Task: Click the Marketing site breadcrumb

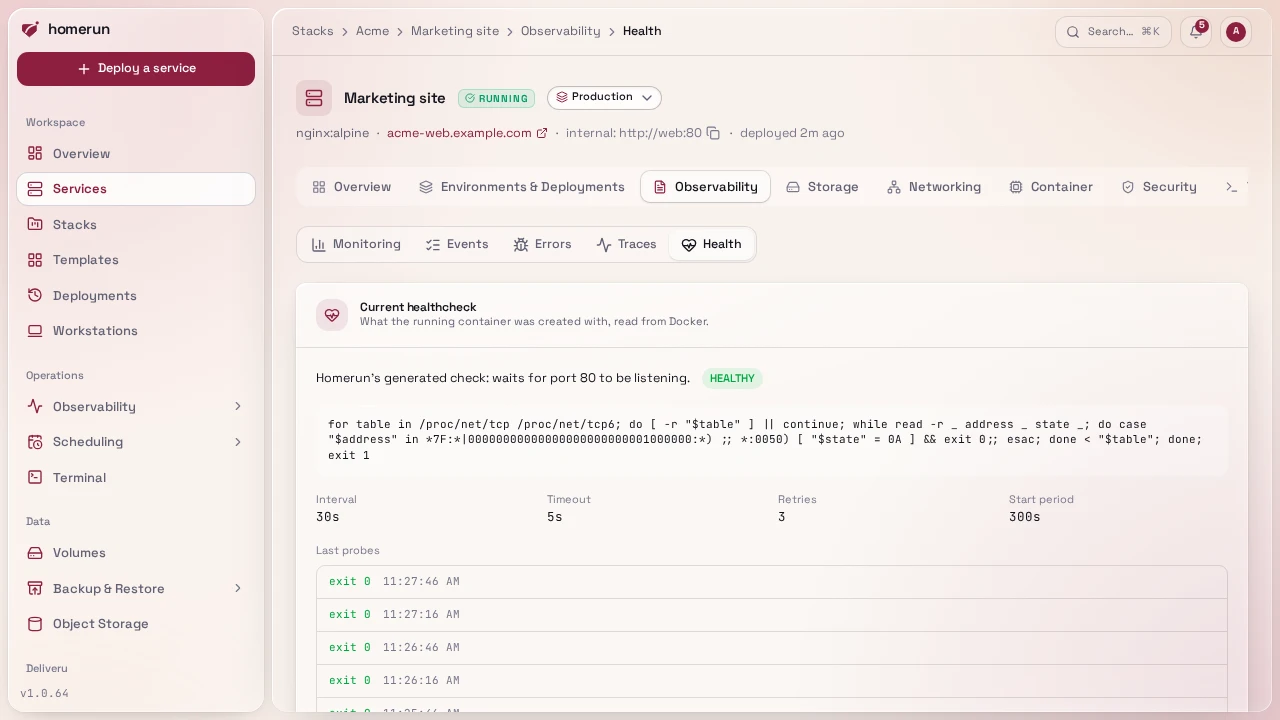Action: [x=455, y=31]
